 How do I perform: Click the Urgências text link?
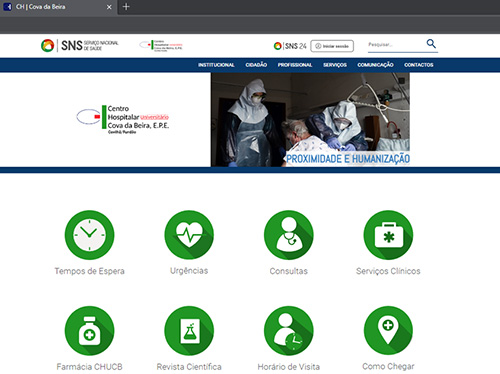click(x=189, y=271)
